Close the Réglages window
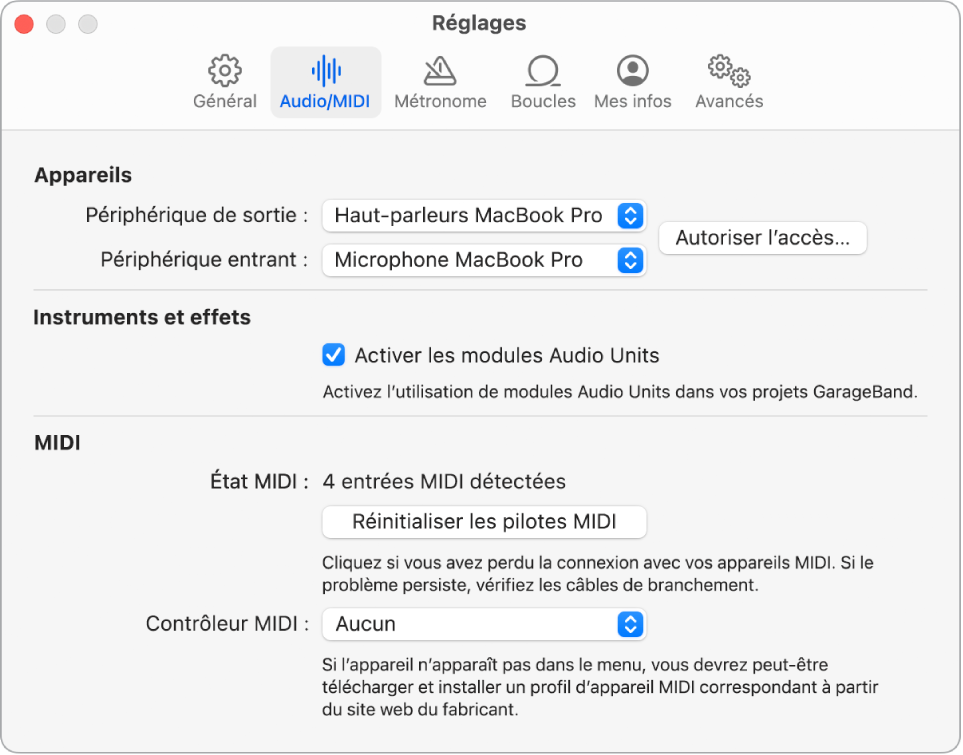The width and height of the screenshot is (963, 755). tap(24, 23)
